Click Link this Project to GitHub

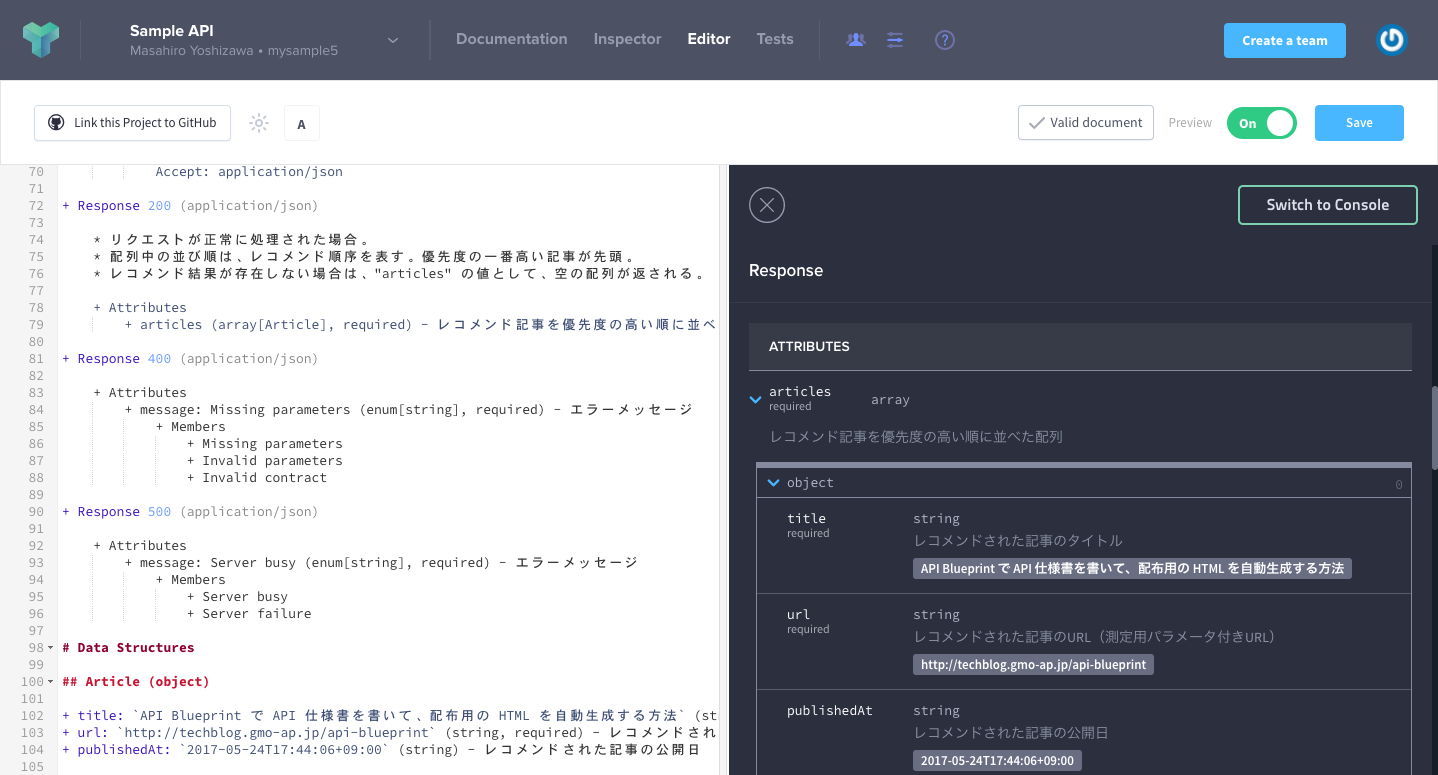[x=132, y=123]
